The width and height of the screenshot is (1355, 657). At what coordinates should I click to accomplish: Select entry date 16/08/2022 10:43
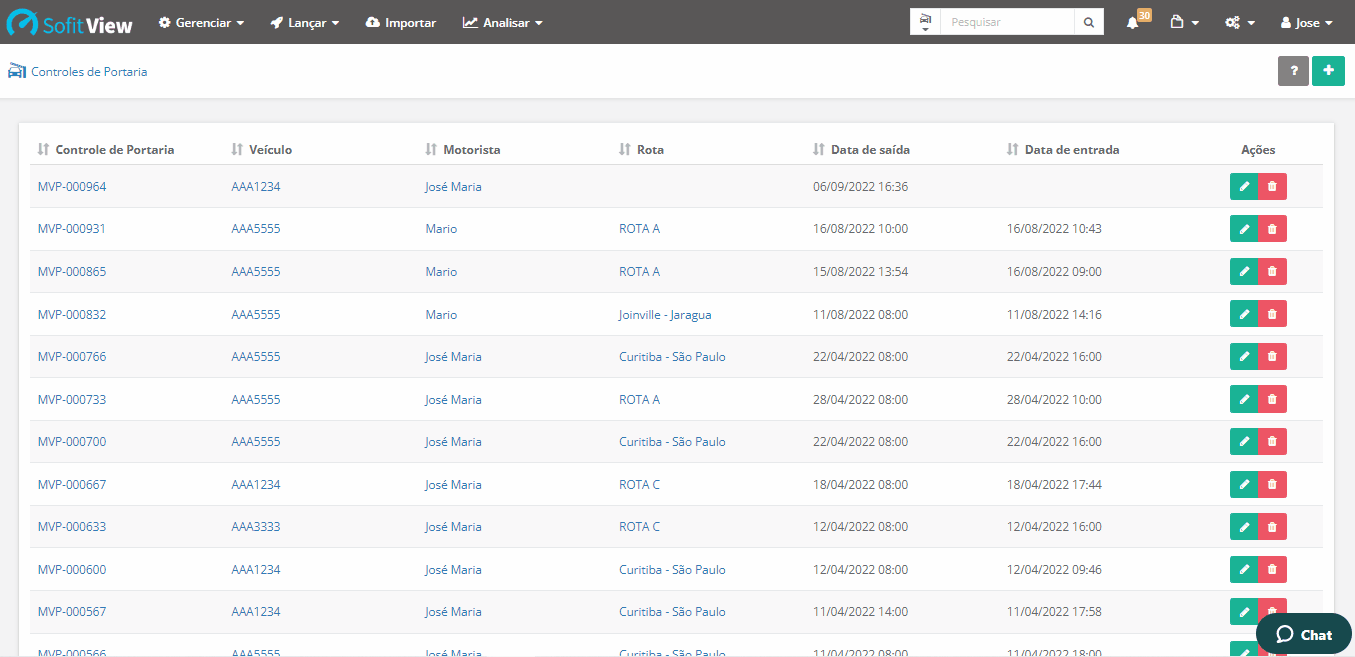(x=1054, y=229)
